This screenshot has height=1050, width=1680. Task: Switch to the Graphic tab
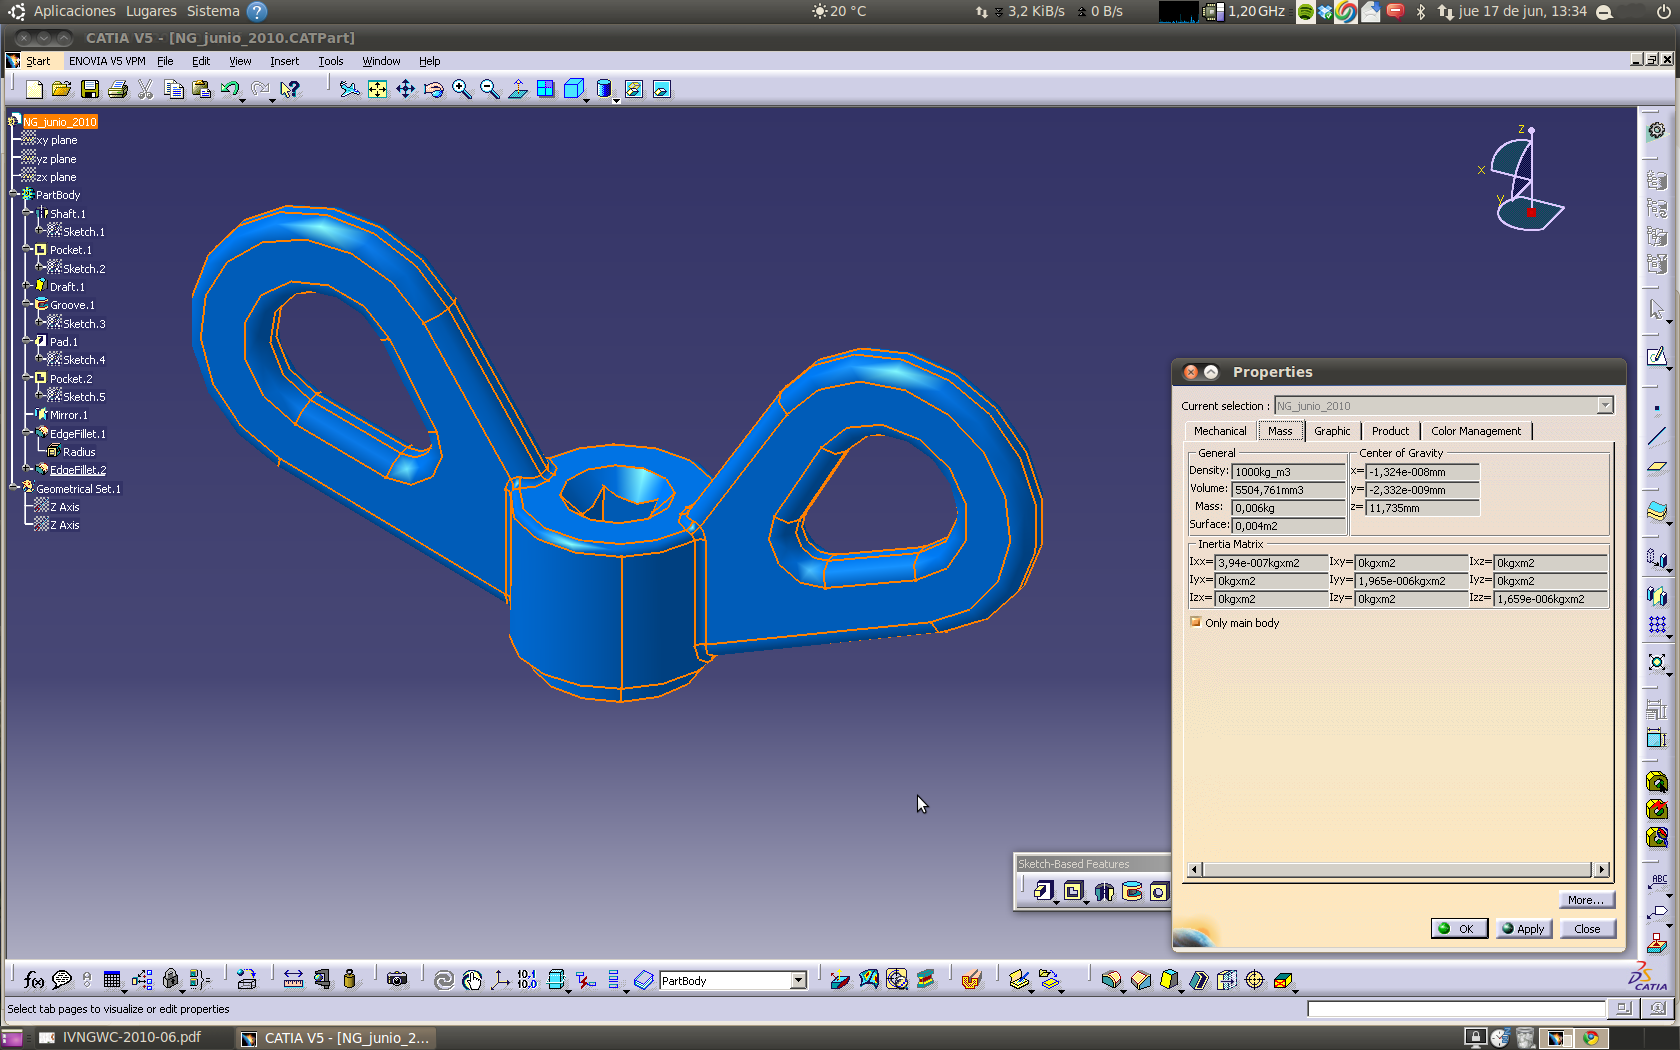point(1332,431)
